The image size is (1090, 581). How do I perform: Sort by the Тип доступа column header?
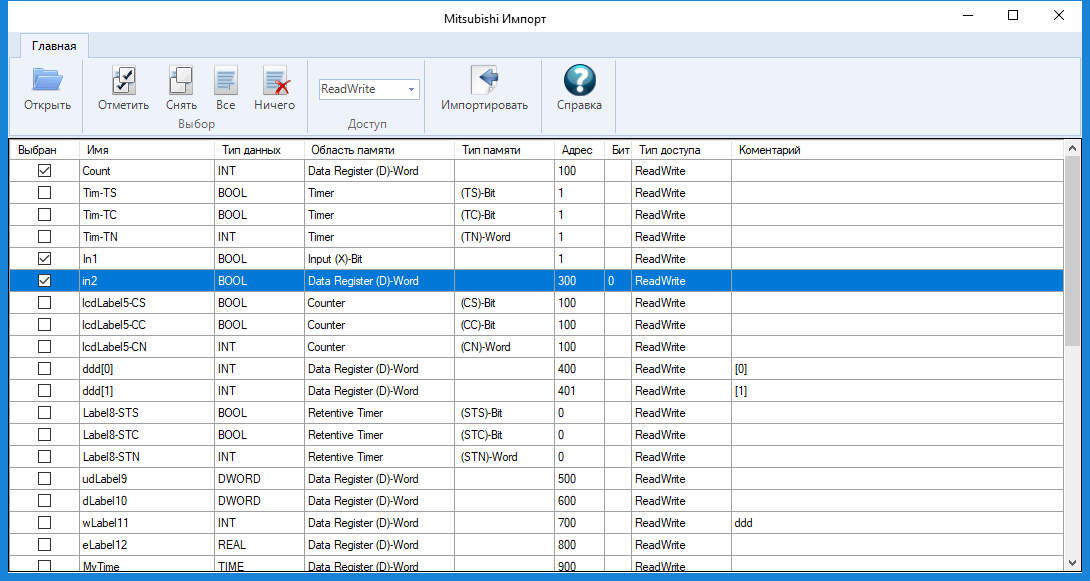(x=681, y=150)
